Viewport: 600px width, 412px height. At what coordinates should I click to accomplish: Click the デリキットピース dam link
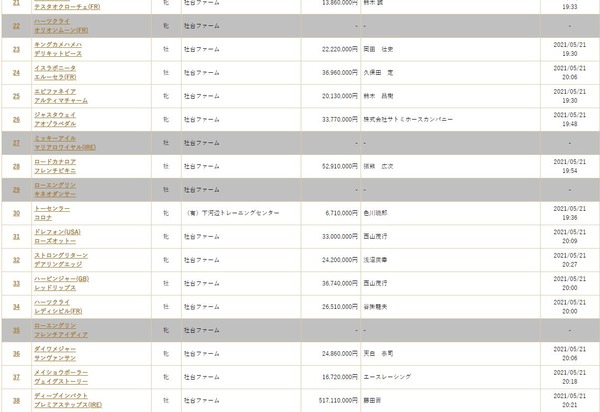(58, 54)
